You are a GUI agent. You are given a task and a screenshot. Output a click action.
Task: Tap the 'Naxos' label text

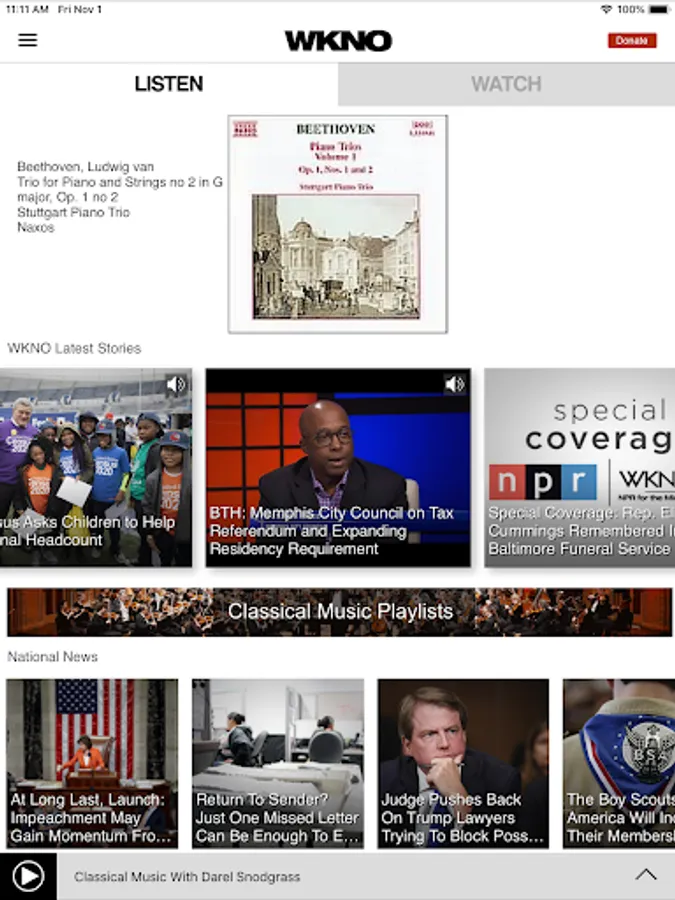point(36,227)
